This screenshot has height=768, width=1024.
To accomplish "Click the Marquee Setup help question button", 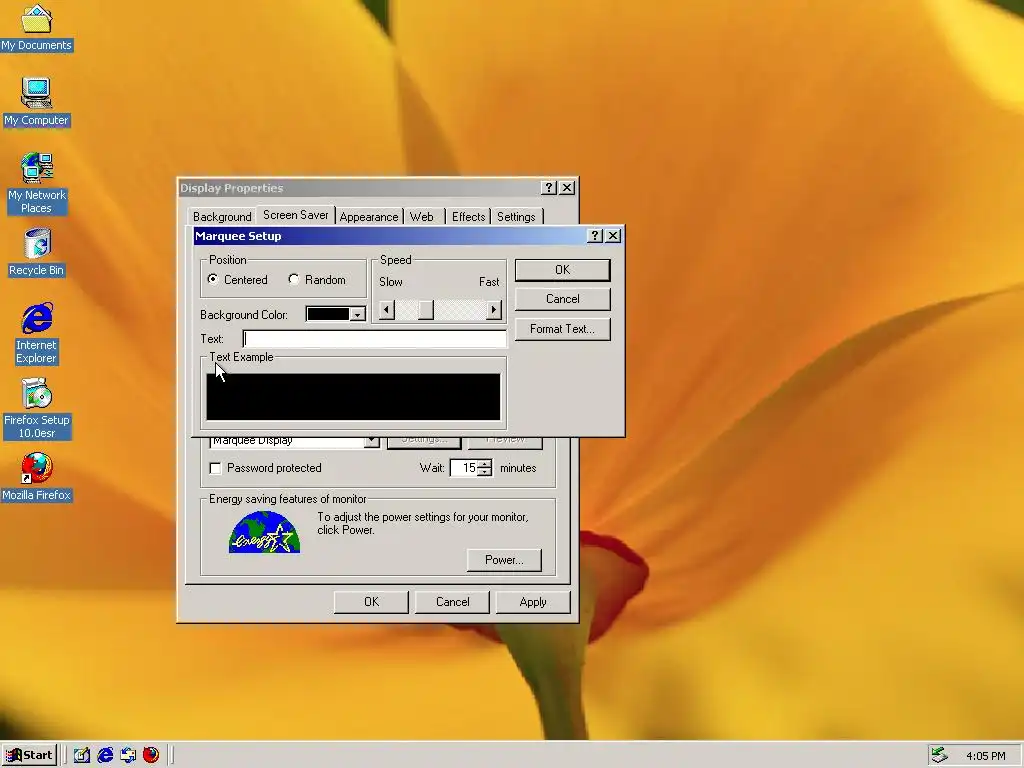I will pyautogui.click(x=595, y=236).
